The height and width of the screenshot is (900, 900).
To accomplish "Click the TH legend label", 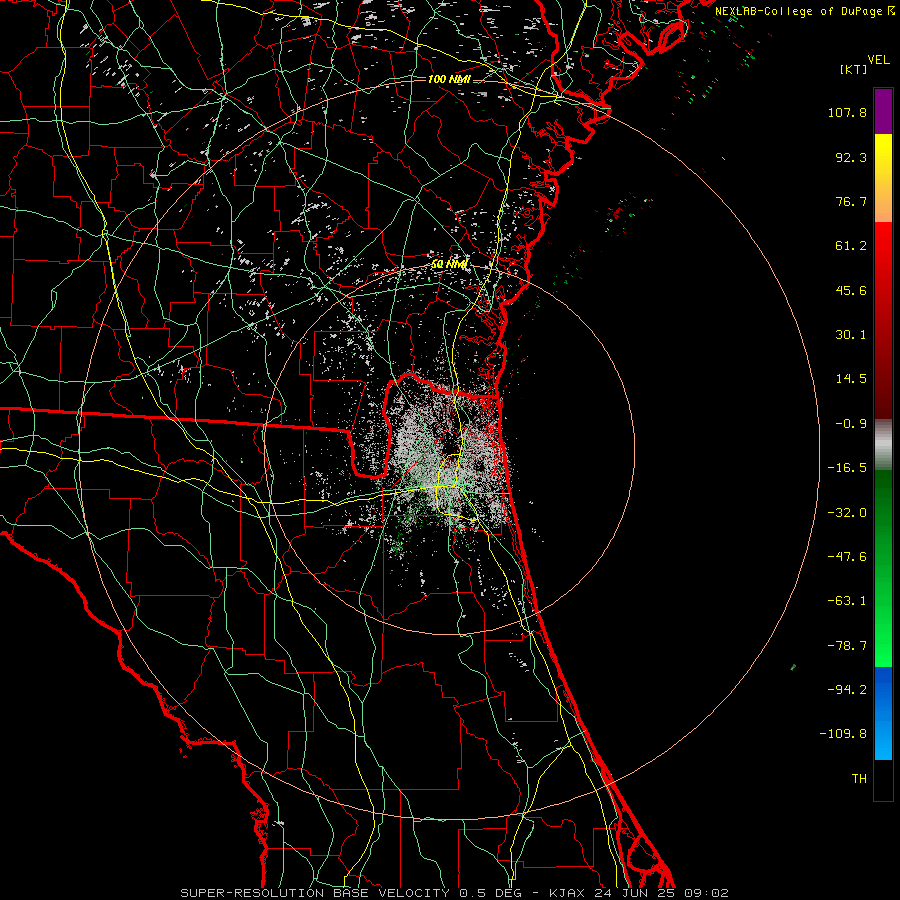I will click(859, 779).
